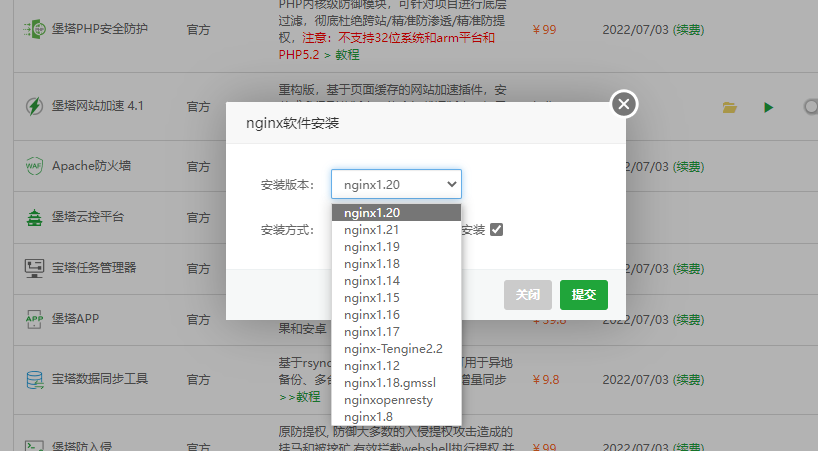
Task: Click 续费 link in Apache防火墙 row
Action: [x=689, y=167]
